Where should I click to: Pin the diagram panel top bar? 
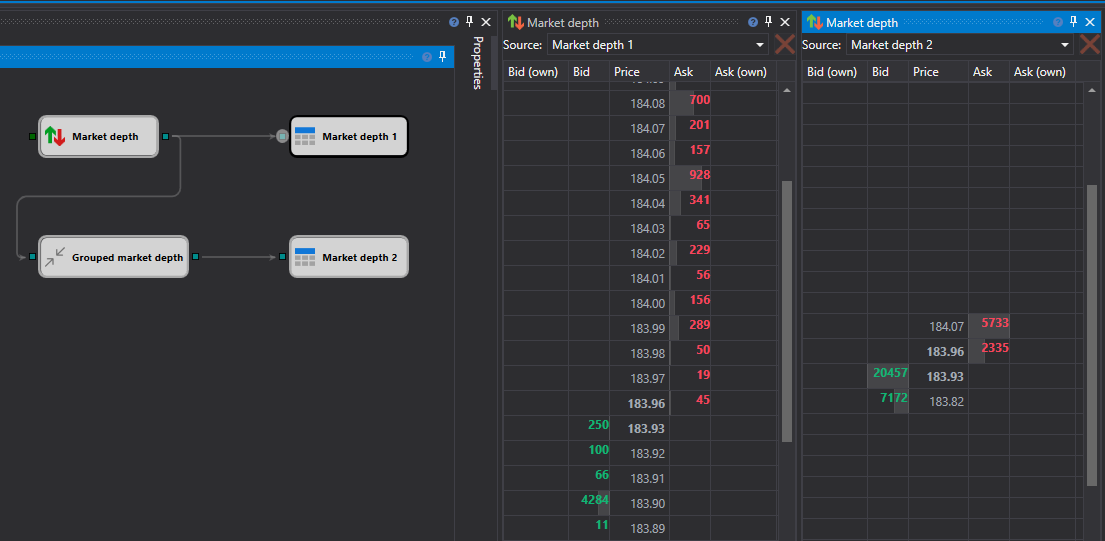(x=469, y=22)
